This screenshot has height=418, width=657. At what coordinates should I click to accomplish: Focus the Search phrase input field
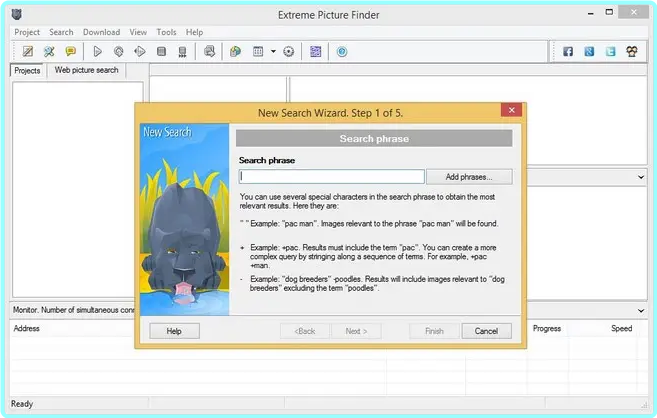click(331, 177)
